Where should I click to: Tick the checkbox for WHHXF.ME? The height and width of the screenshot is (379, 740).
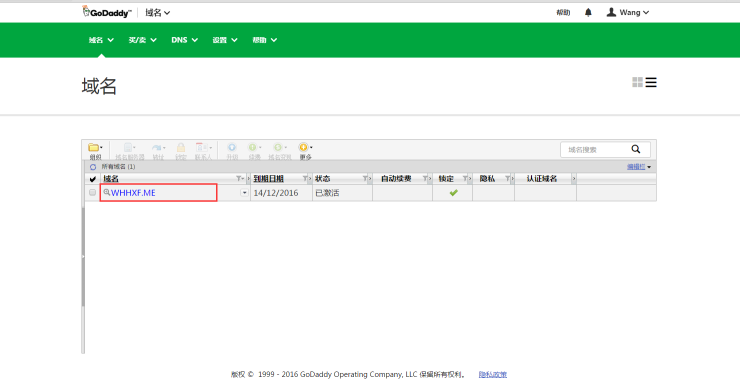coord(92,193)
